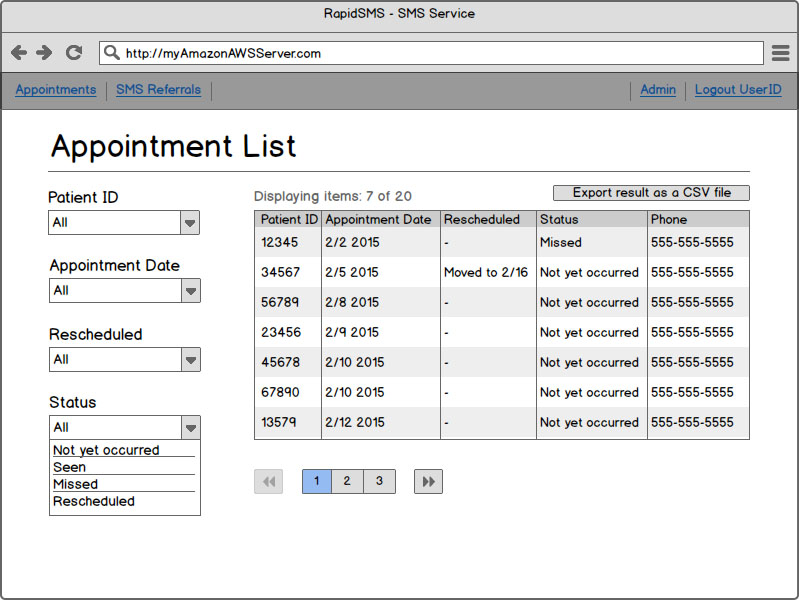The width and height of the screenshot is (799, 600).
Task: Open the Patient ID filter dropdown
Action: [124, 223]
